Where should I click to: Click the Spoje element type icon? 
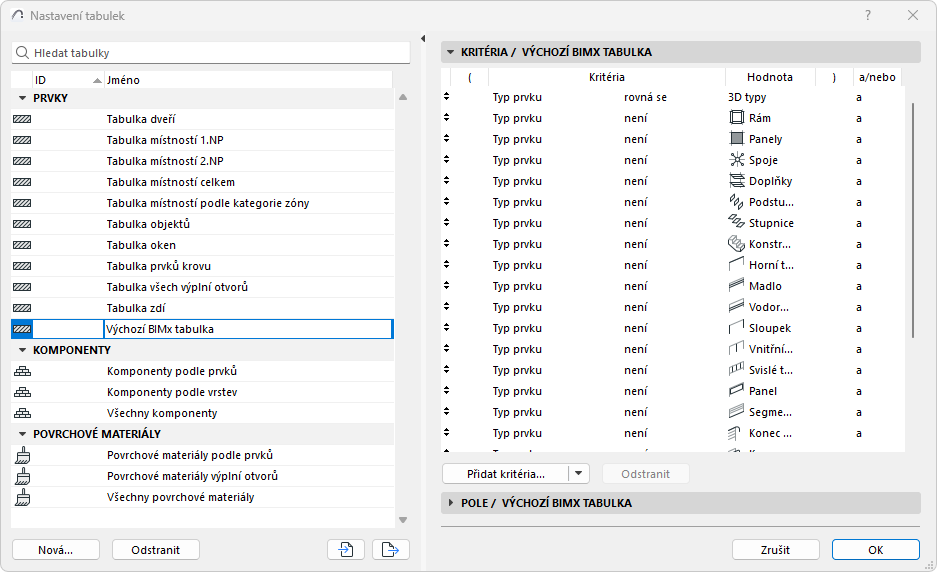click(738, 160)
